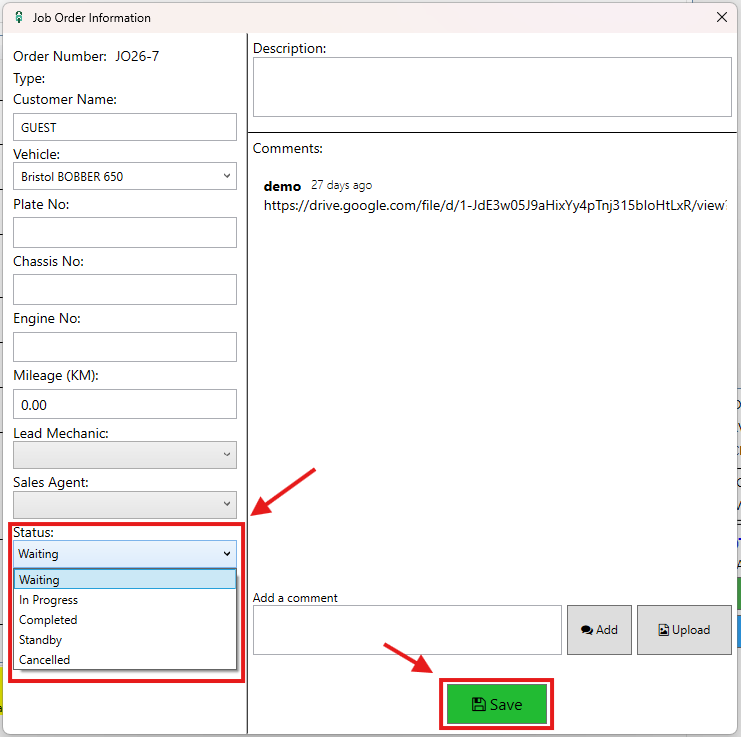Close the Job Order Information window
The height and width of the screenshot is (737, 741).
[722, 17]
